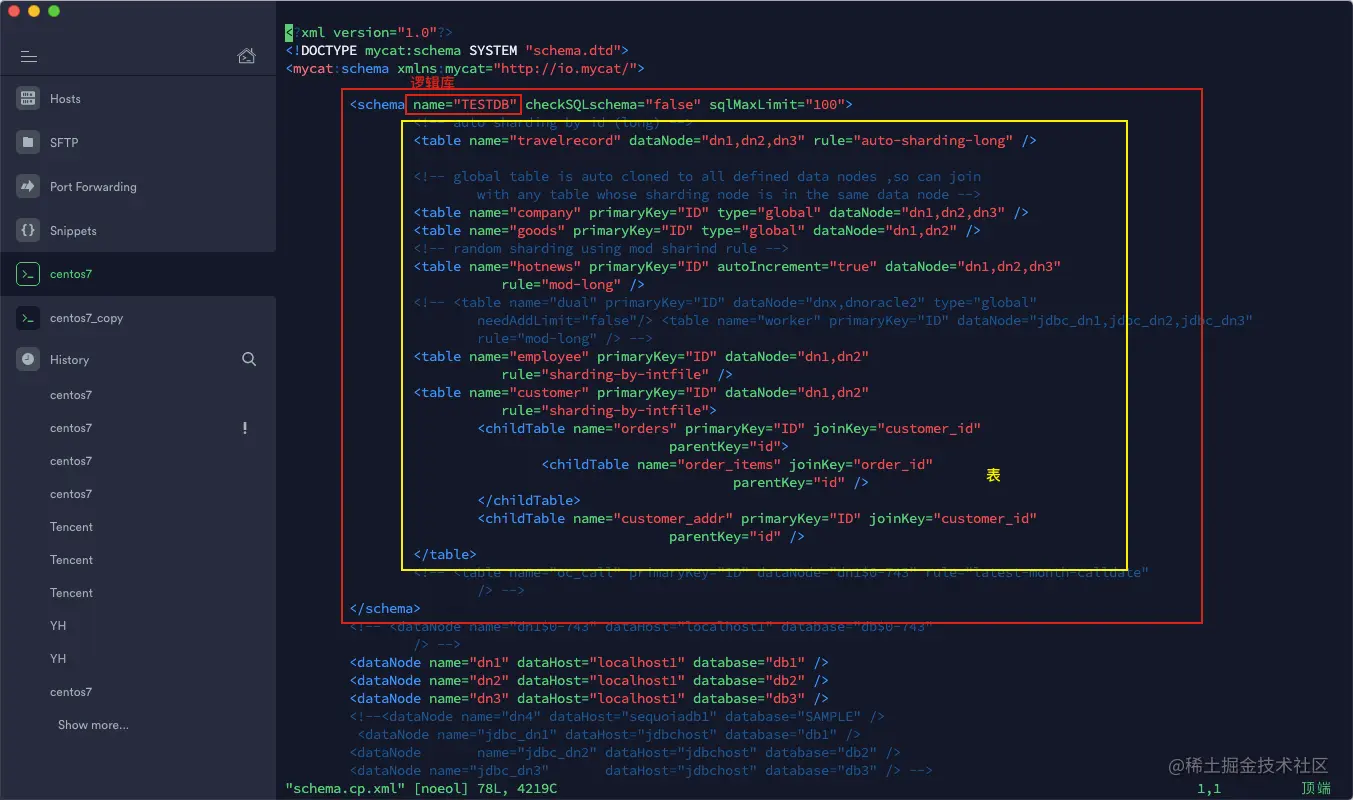The width and height of the screenshot is (1353, 800).
Task: Click the home vault icon in sidebar
Action: [246, 56]
